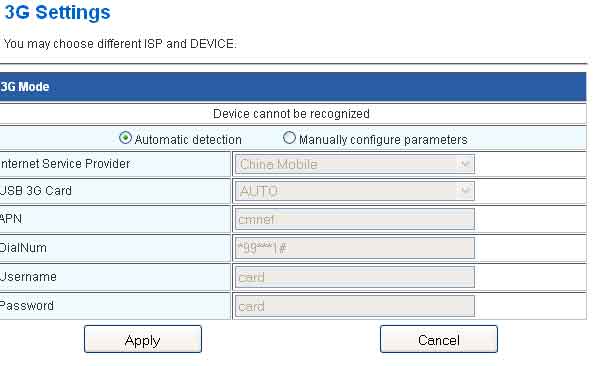Click the USB 3G Card label
Image resolution: width=613 pixels, height=366 pixels.
coord(36,190)
